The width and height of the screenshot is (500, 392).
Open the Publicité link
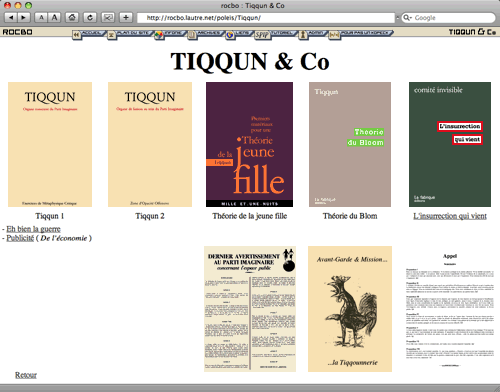[20, 238]
